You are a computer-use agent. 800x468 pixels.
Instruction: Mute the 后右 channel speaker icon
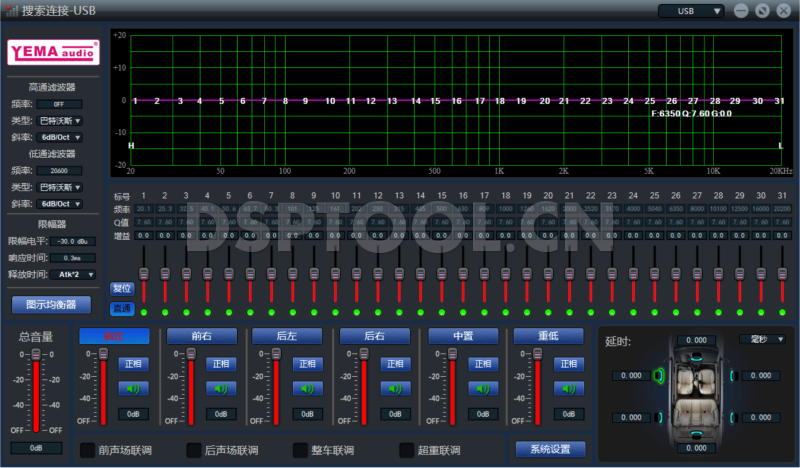tap(395, 389)
